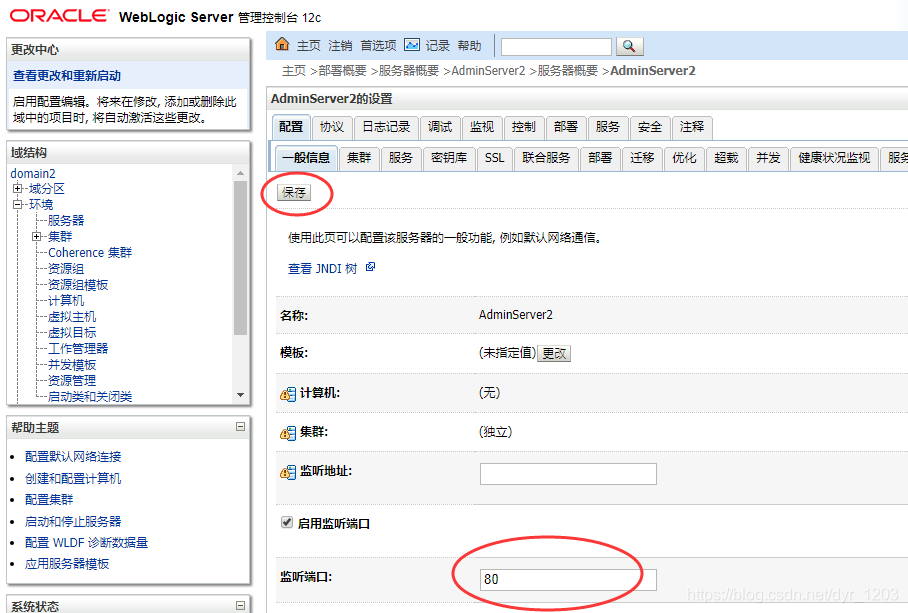The height and width of the screenshot is (613, 908).
Task: Open the top-level 部署 tab
Action: pos(566,127)
